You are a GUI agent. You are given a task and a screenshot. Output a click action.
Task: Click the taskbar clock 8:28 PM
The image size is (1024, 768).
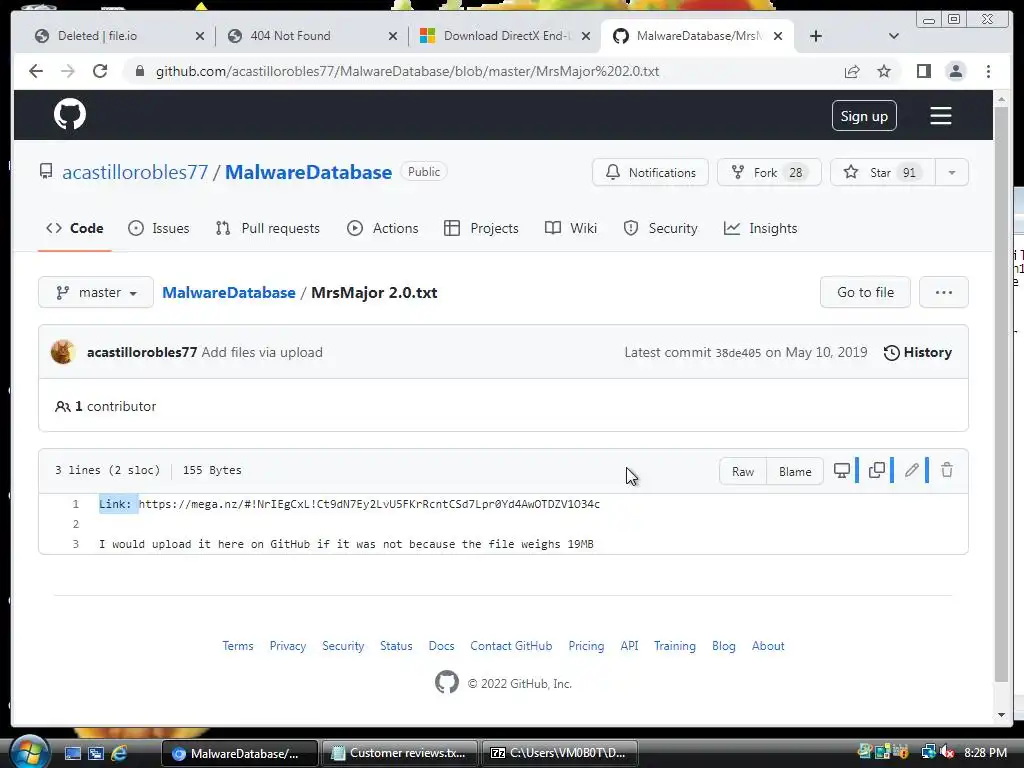[985, 753]
